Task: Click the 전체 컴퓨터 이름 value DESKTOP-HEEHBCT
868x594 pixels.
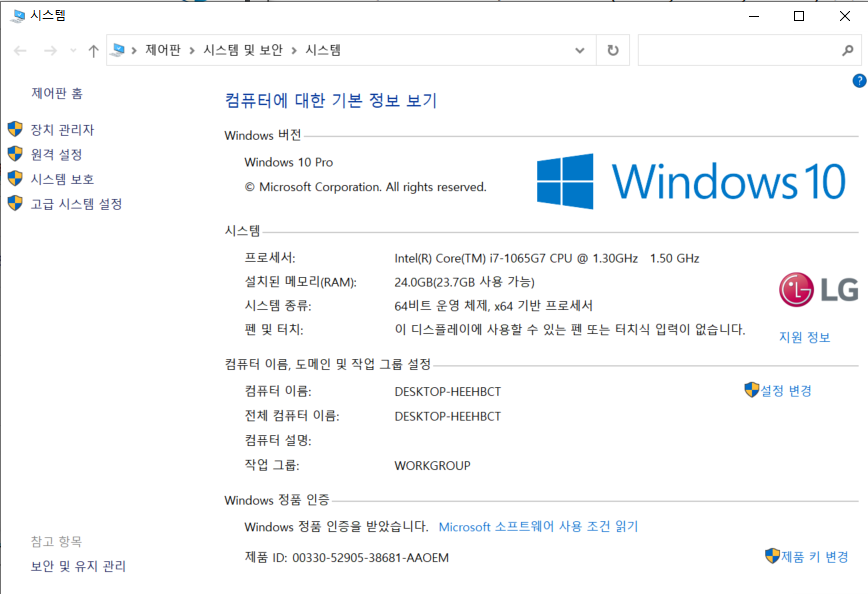Action: click(448, 417)
